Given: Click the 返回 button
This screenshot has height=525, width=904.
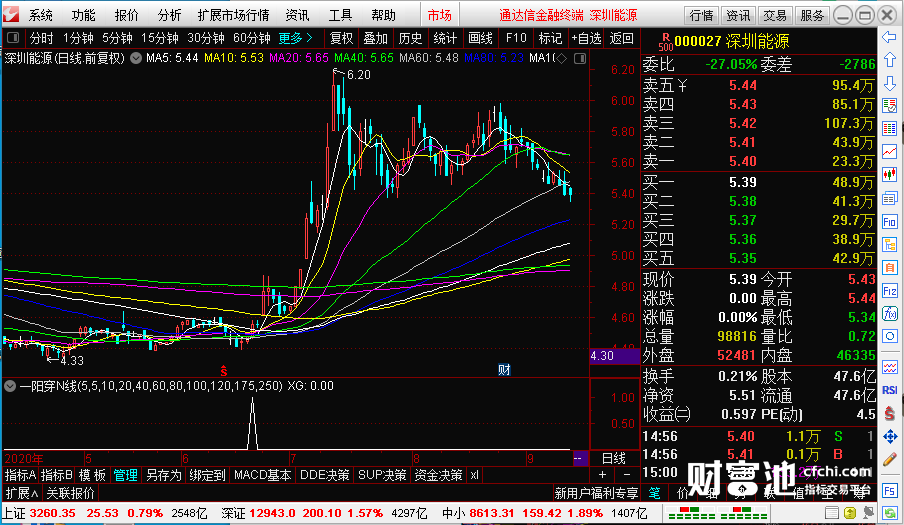Looking at the screenshot, I should [622, 39].
